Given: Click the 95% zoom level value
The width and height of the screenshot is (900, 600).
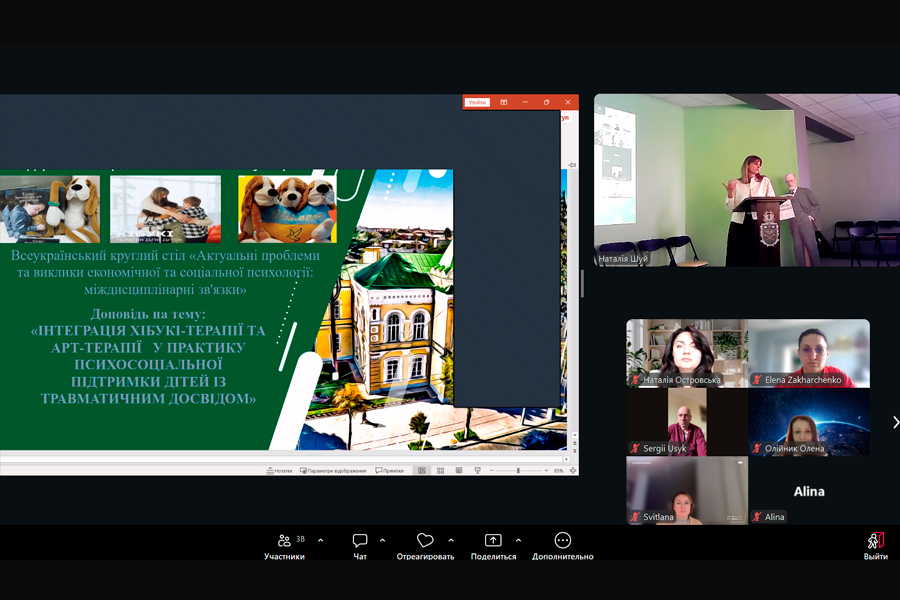Looking at the screenshot, I should 558,471.
